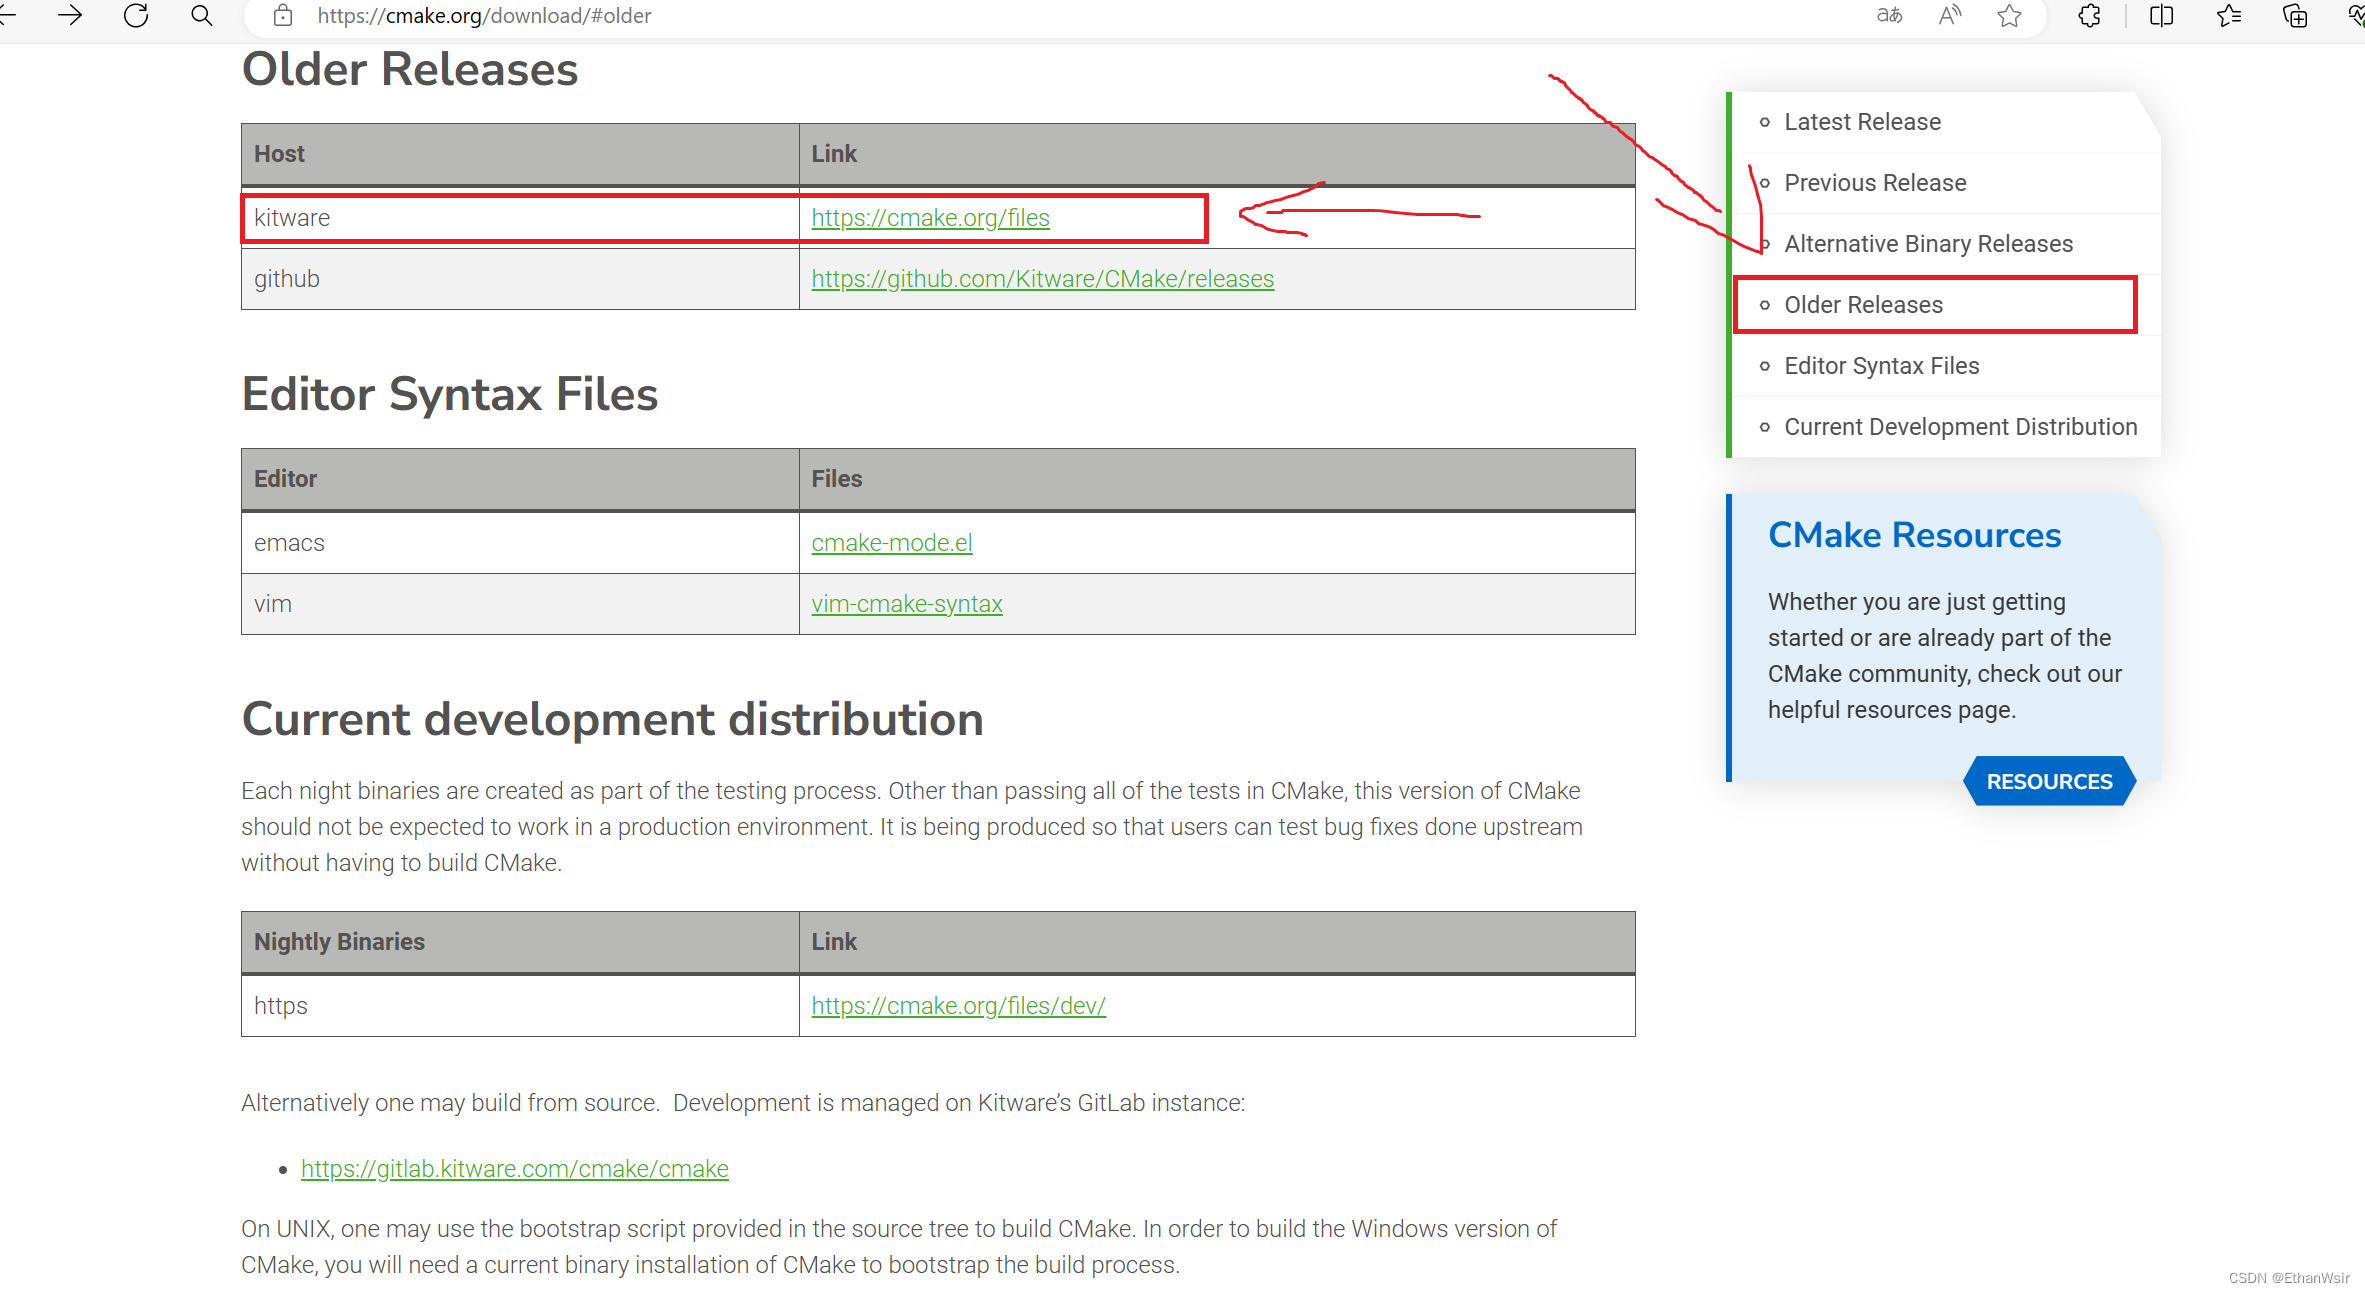View site info via lock icon

click(283, 15)
